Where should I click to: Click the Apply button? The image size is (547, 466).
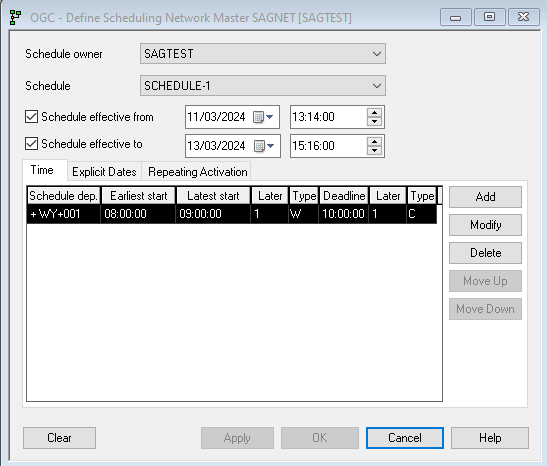click(x=237, y=438)
